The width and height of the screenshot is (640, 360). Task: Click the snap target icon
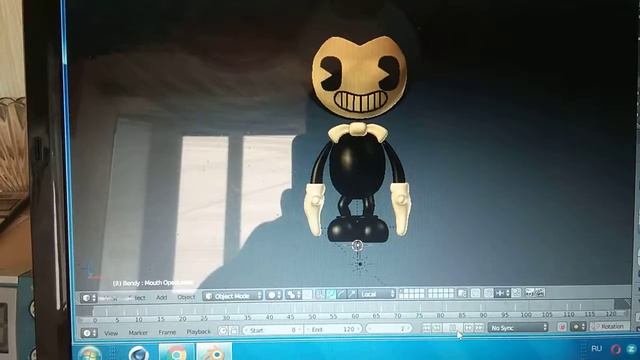tap(516, 292)
